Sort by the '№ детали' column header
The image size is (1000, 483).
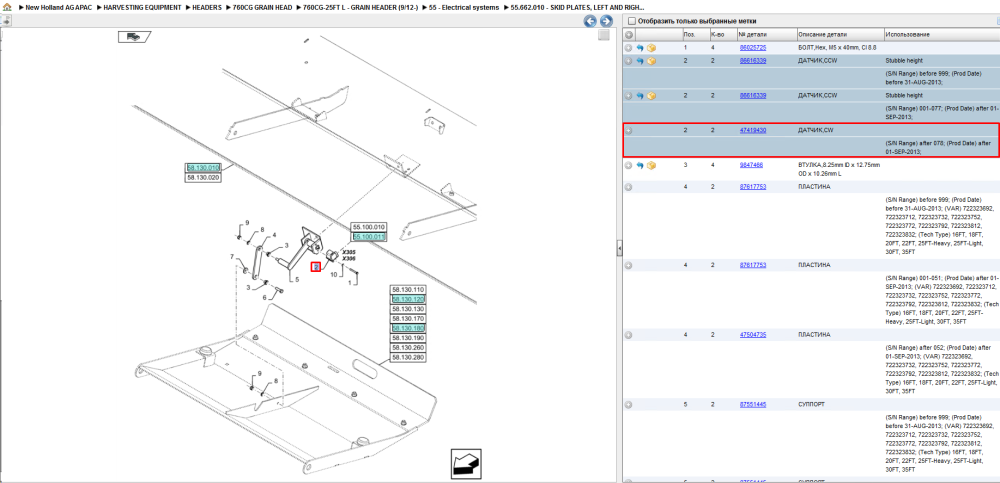[x=767, y=34]
